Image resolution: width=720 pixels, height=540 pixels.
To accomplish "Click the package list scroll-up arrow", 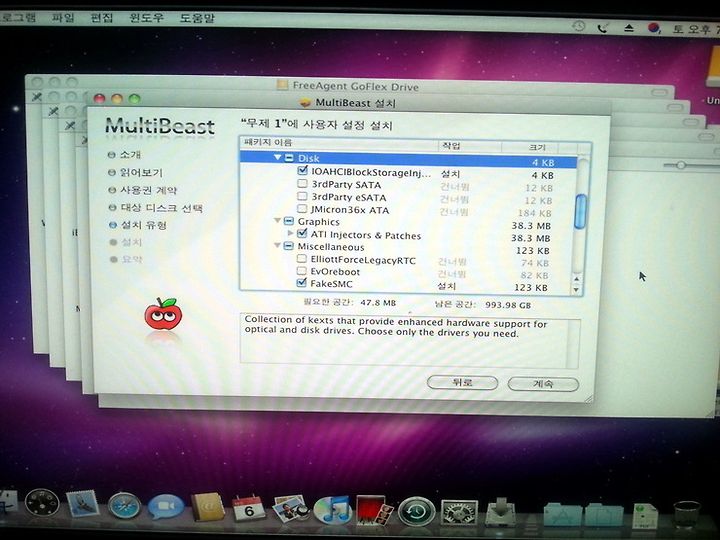I will pos(576,279).
